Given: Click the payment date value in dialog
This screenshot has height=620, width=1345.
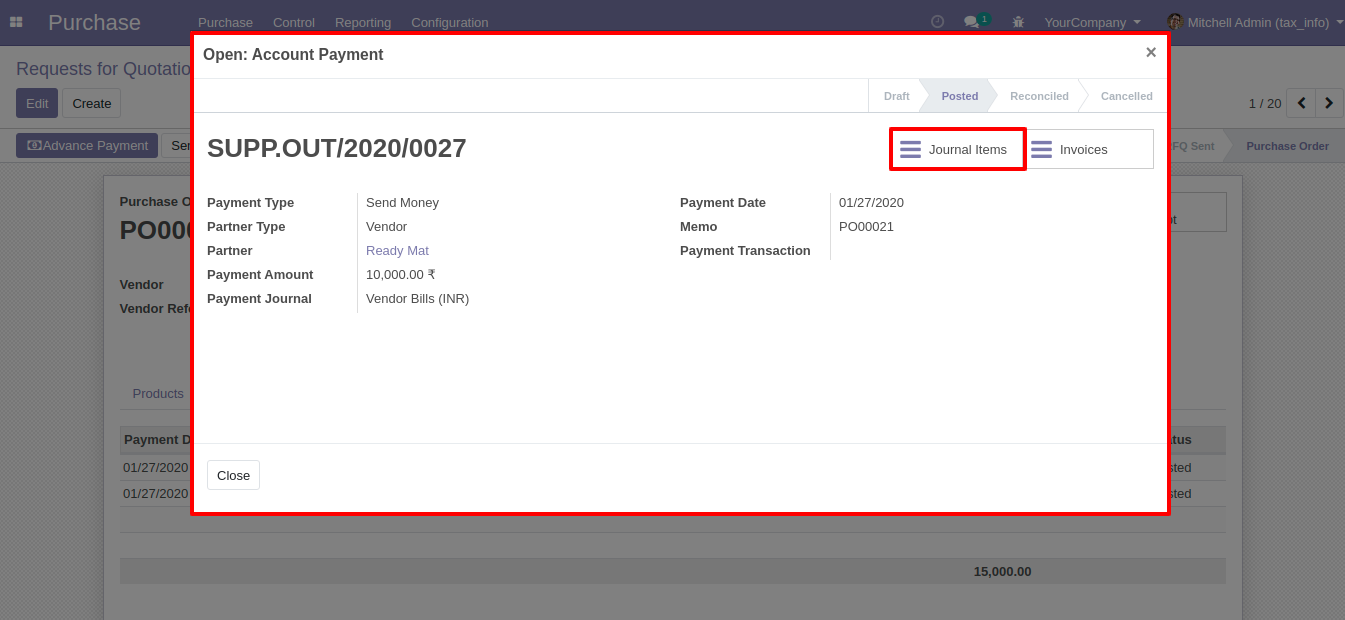Looking at the screenshot, I should point(871,203).
